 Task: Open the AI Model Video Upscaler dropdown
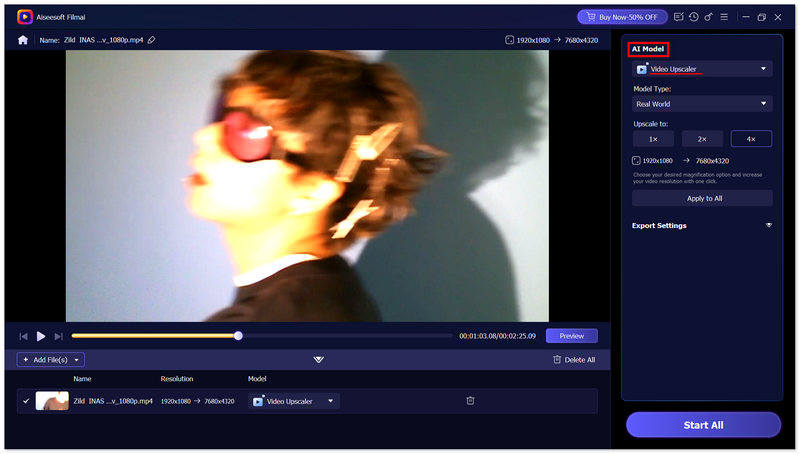702,69
